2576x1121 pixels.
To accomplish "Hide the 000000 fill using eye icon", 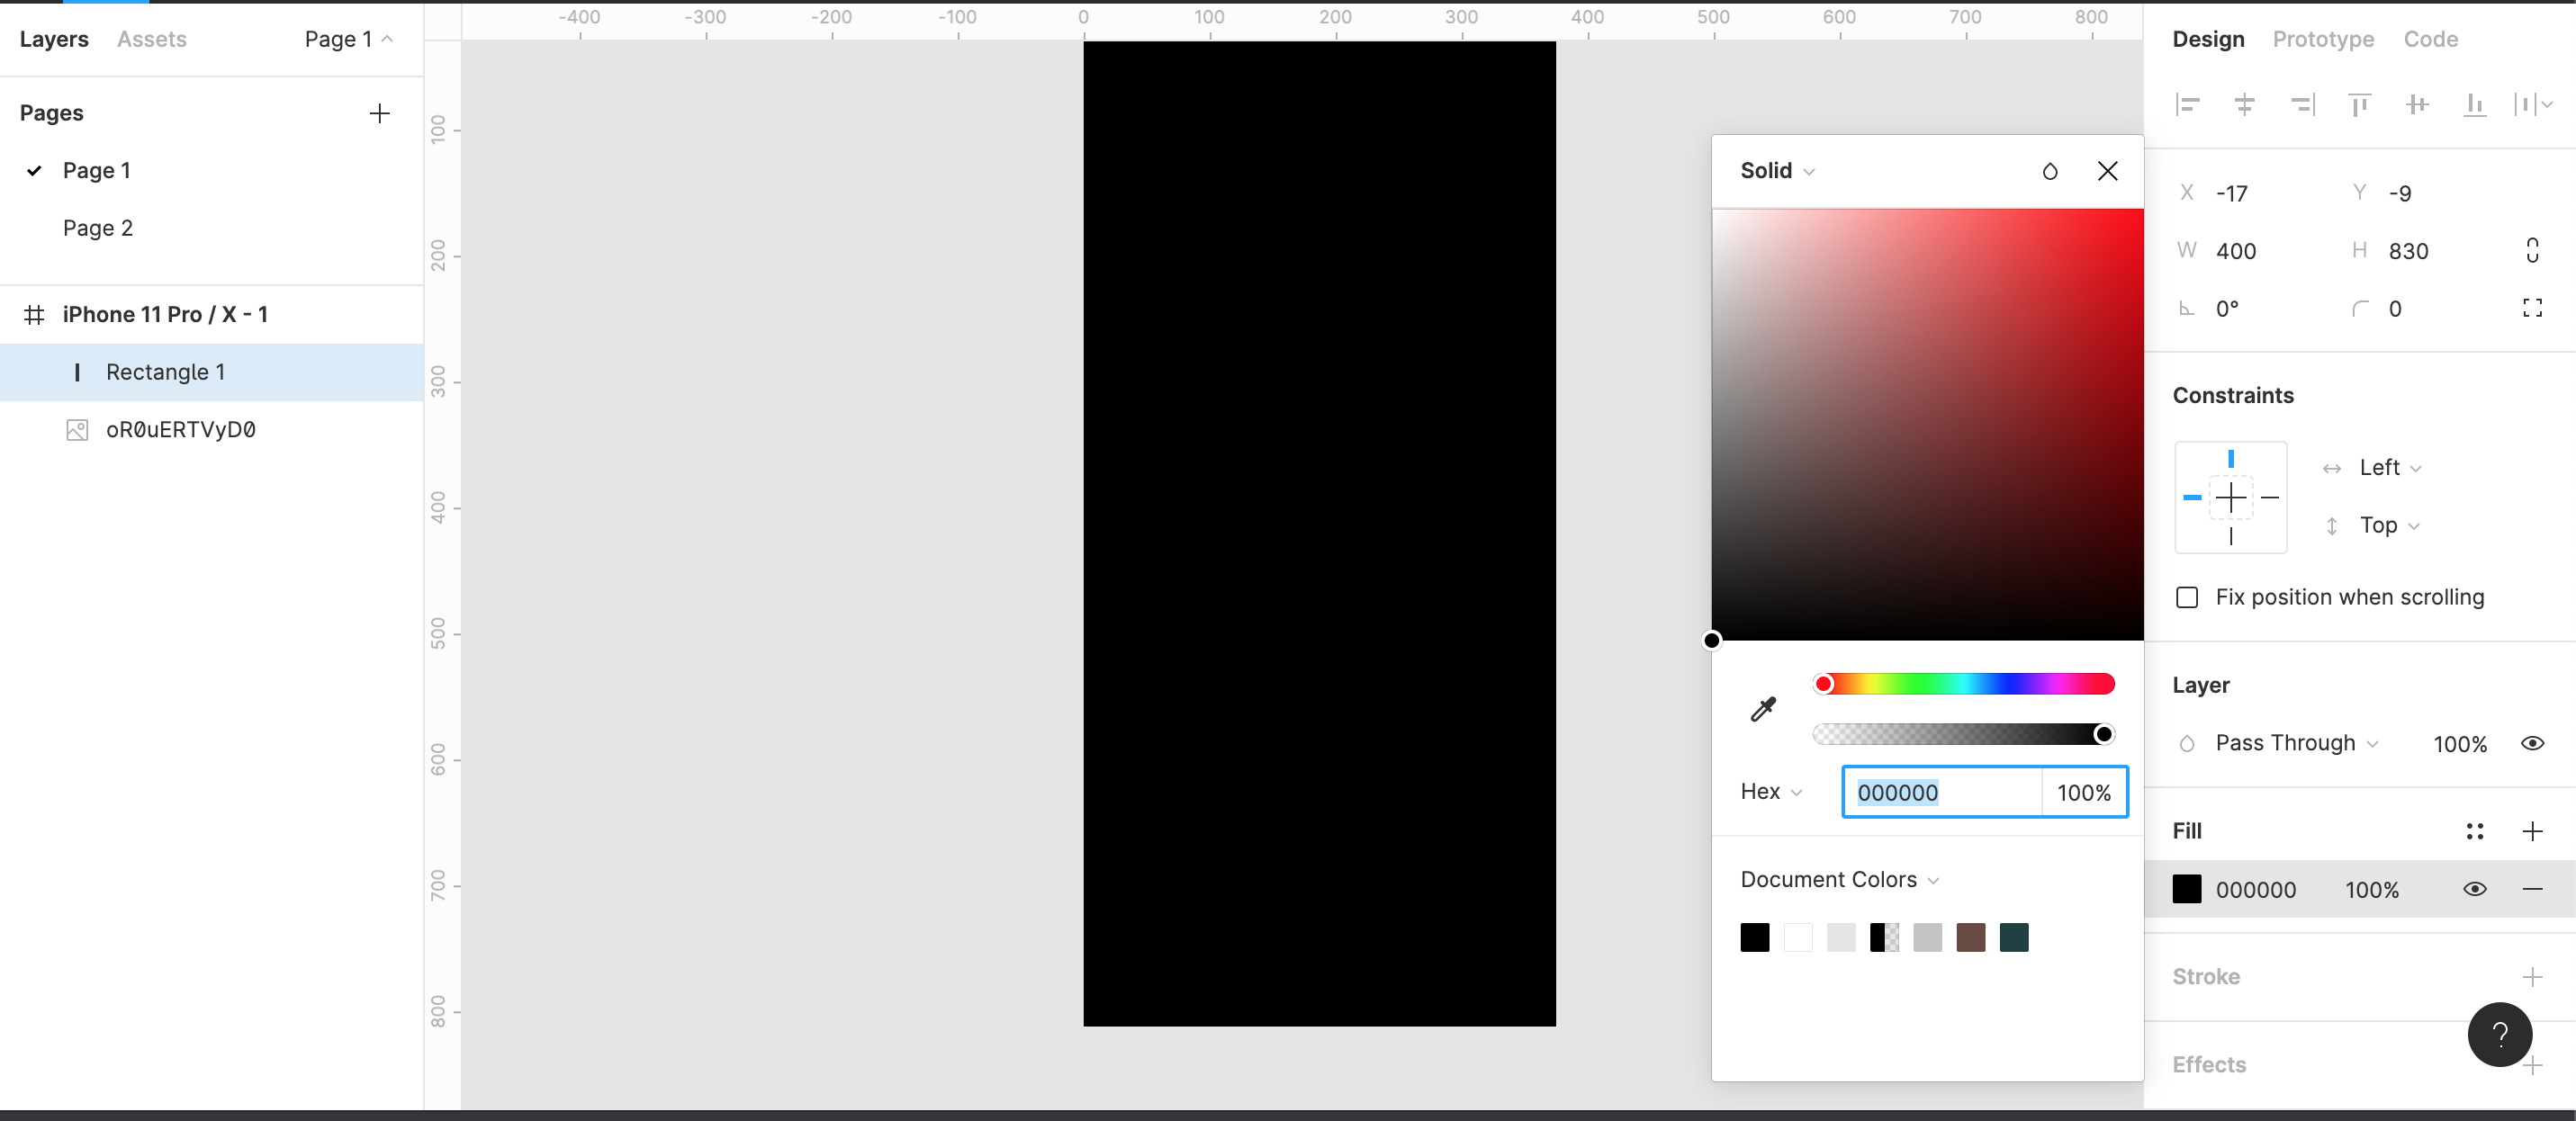I will pos(2474,889).
